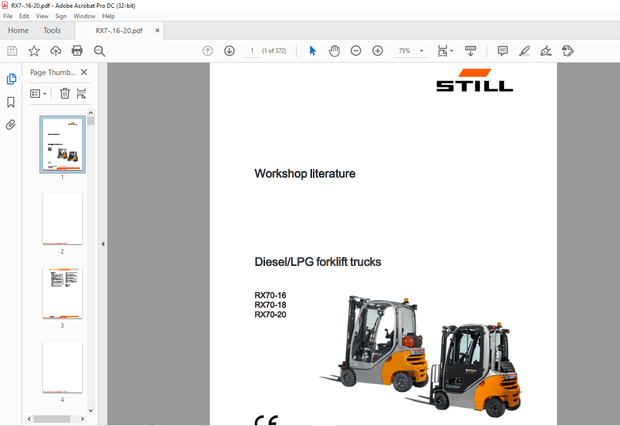Click thumbnails horizontal scroll right arrow
The image size is (620, 426).
[82, 418]
